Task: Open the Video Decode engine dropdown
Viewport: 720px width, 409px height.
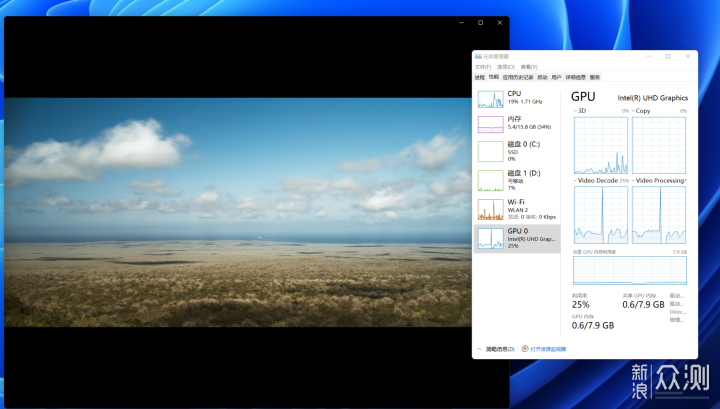Action: coord(575,180)
